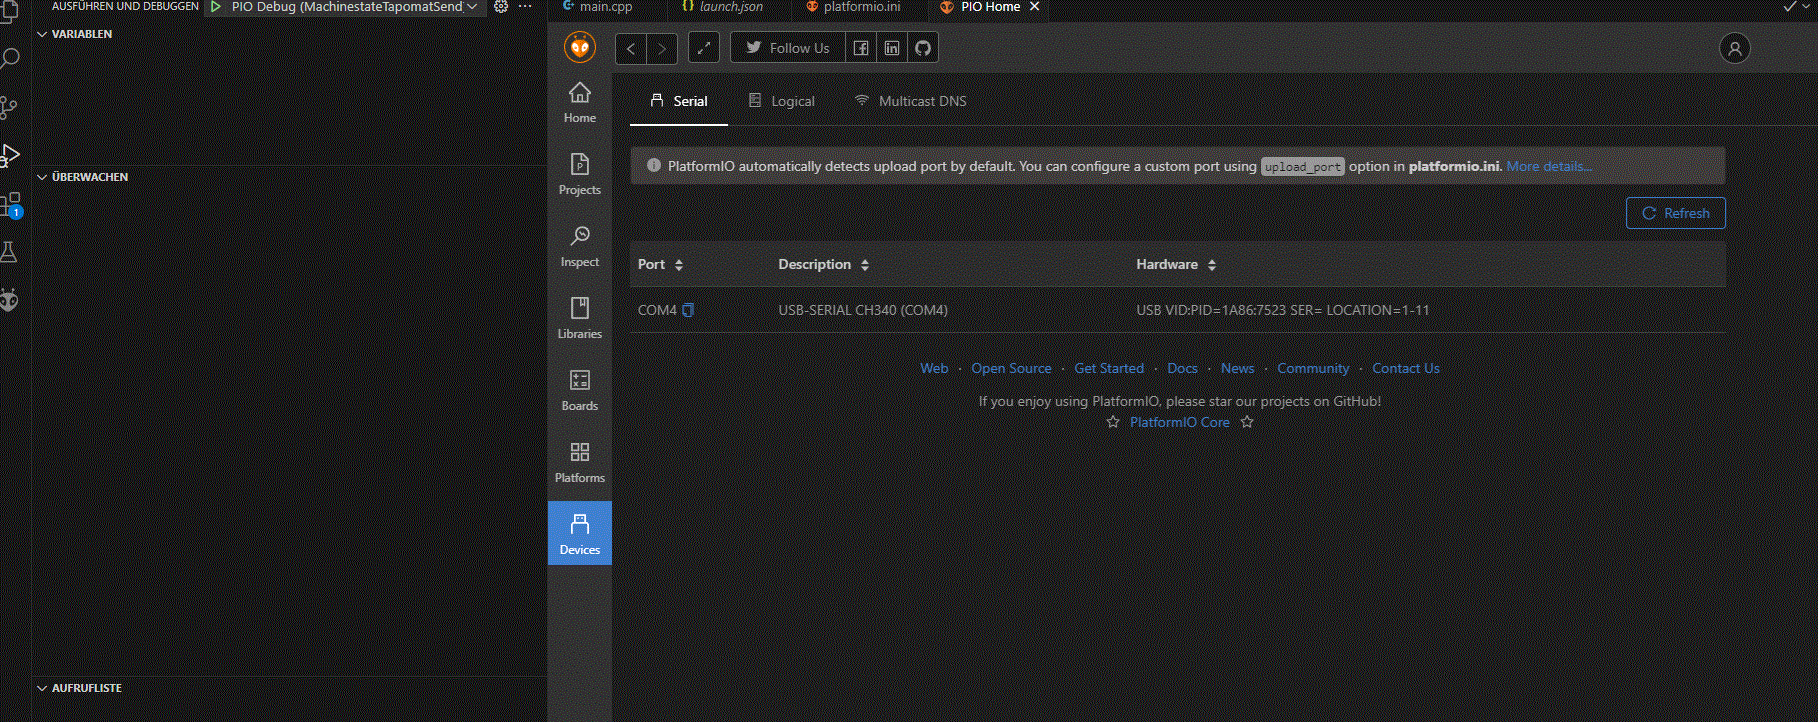
Task: Switch to the Logical devices tab
Action: coord(782,101)
